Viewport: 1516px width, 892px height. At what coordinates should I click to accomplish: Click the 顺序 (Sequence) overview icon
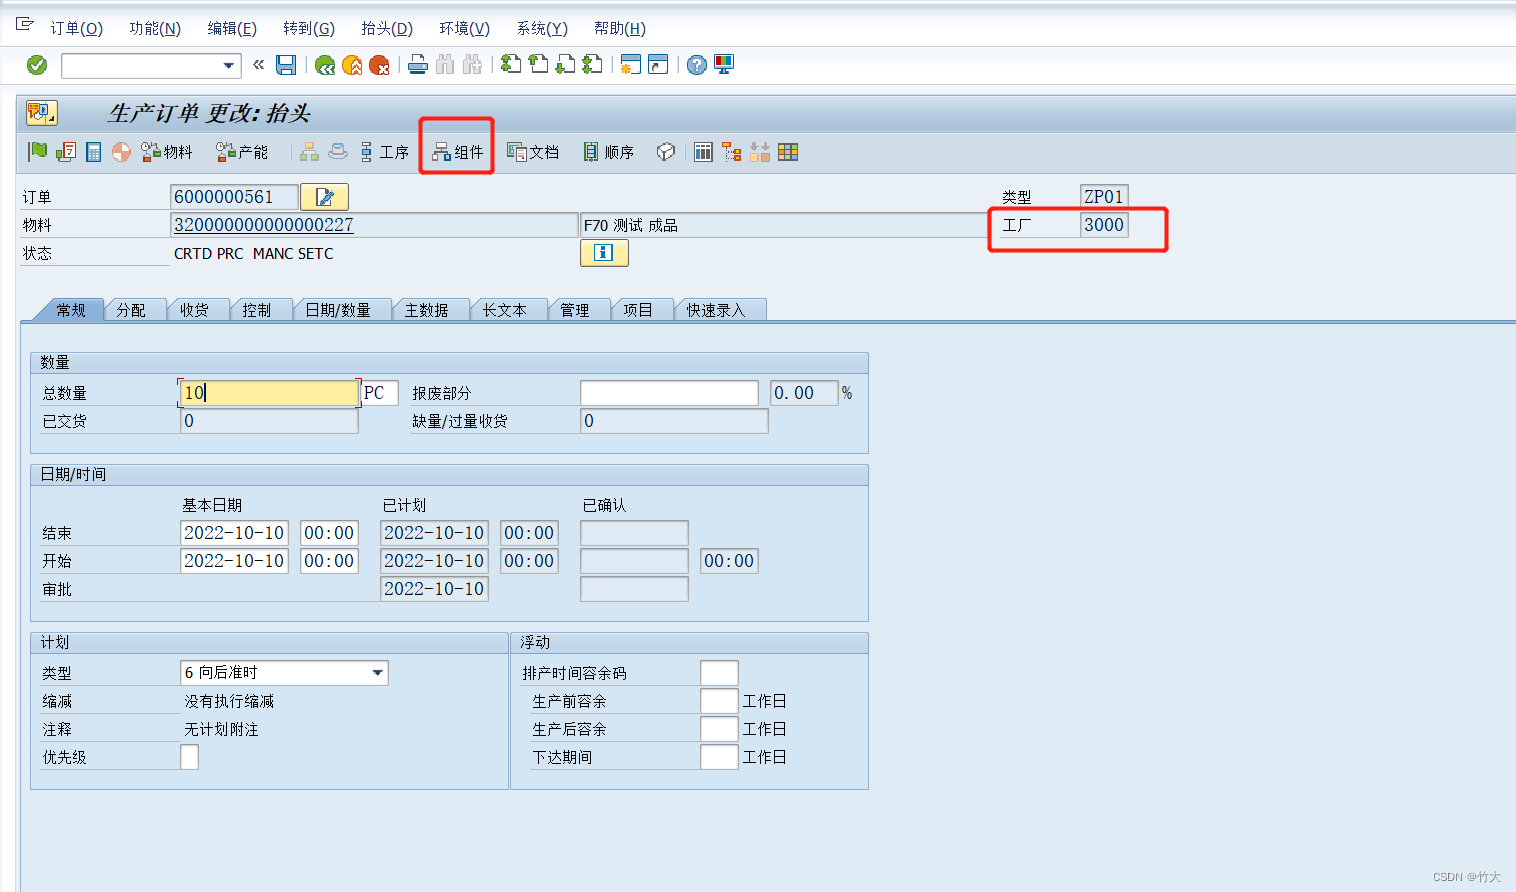point(607,152)
